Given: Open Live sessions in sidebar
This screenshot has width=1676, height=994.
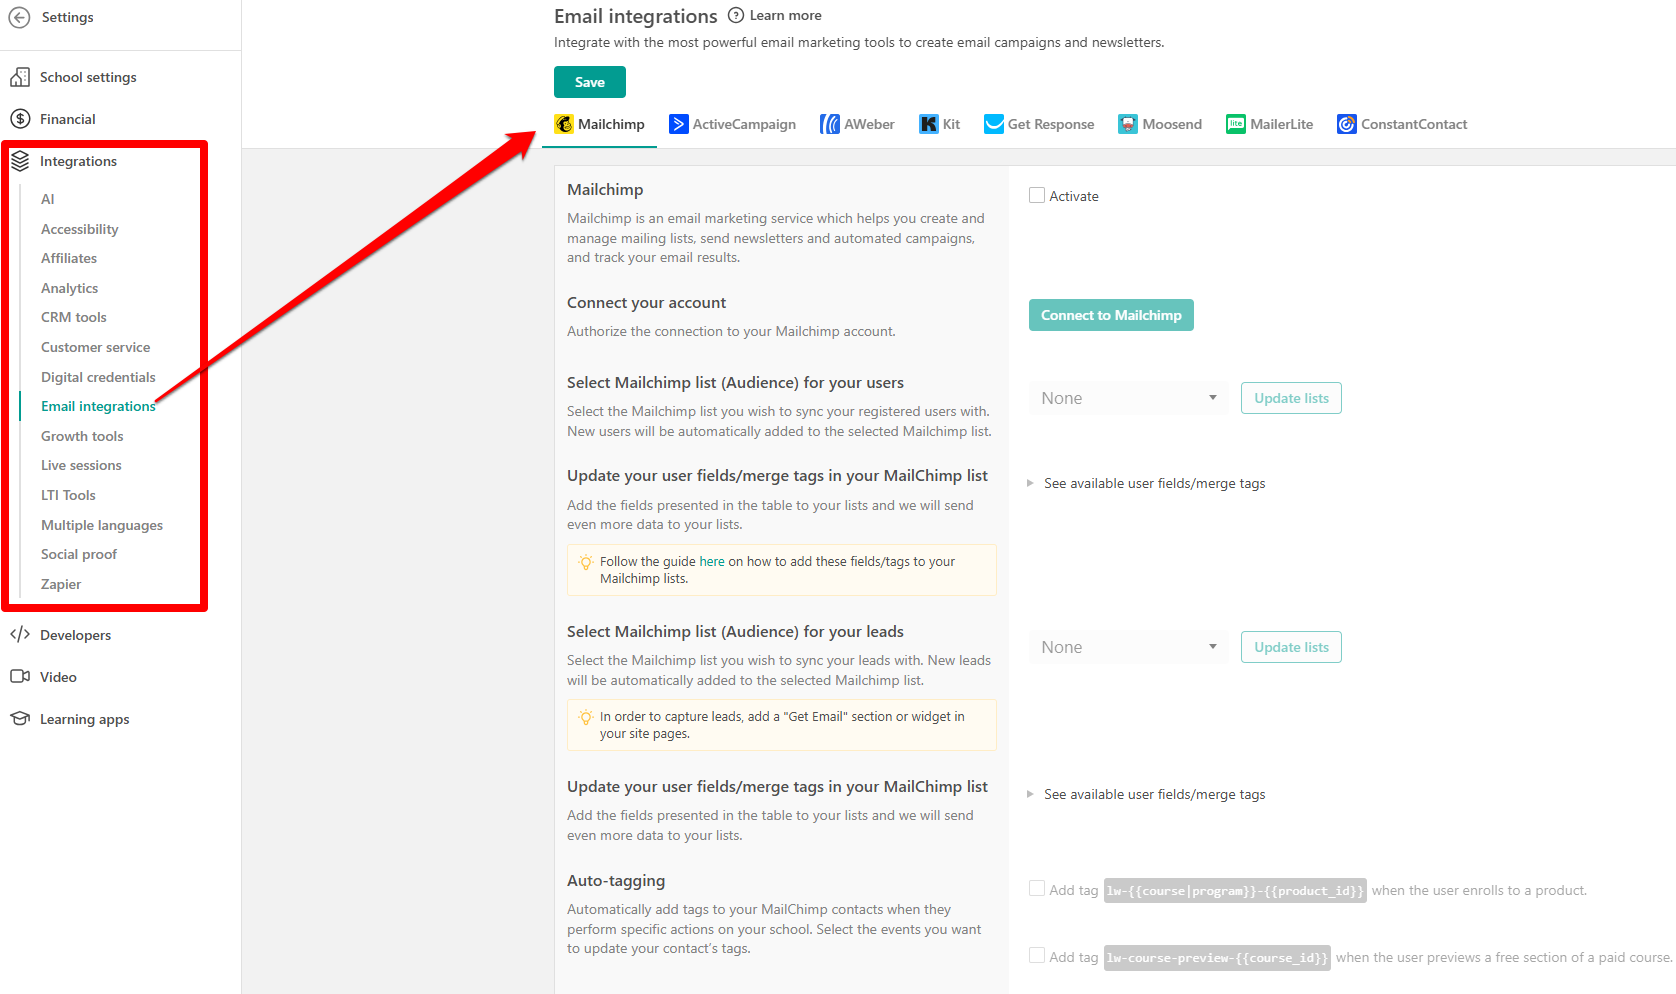Looking at the screenshot, I should pyautogui.click(x=81, y=465).
